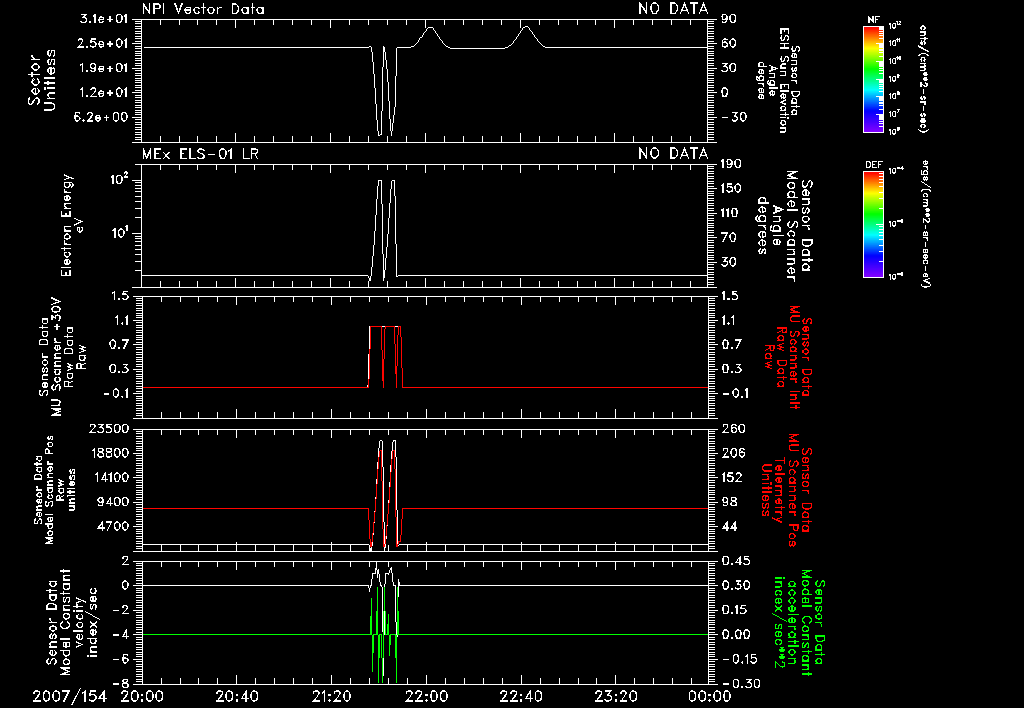Click 'NO DATA' label of NPI Vector panel
Image resolution: width=1024 pixels, height=708 pixels.
pos(673,9)
